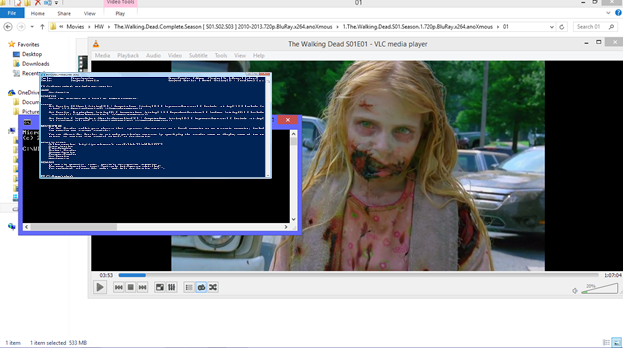Switch to large icons view
The width and height of the screenshot is (635, 363).
point(617,343)
